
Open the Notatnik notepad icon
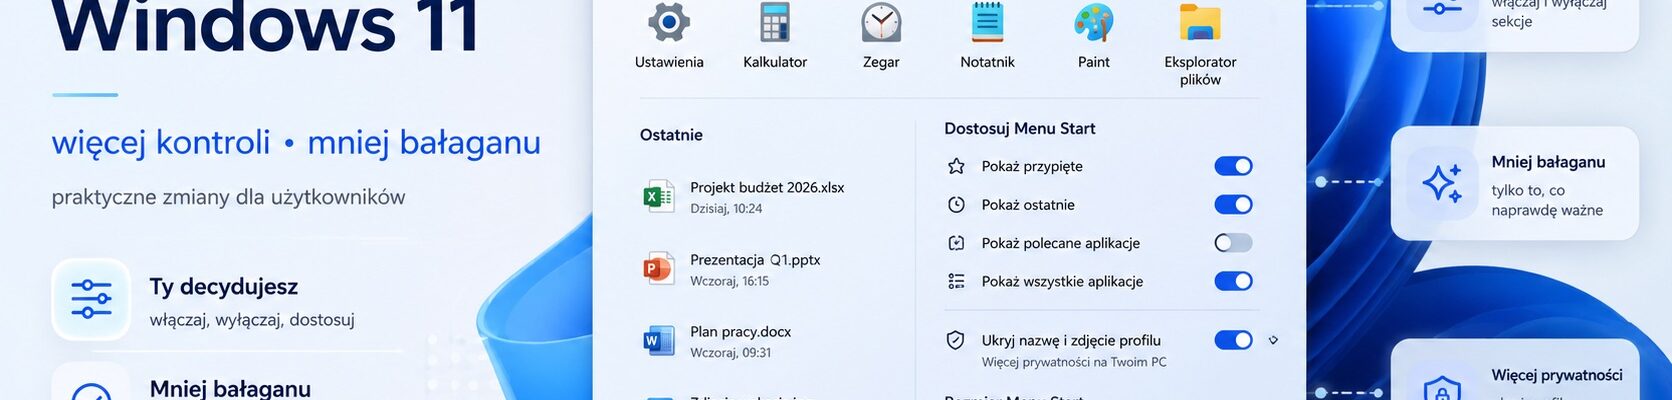point(987,22)
